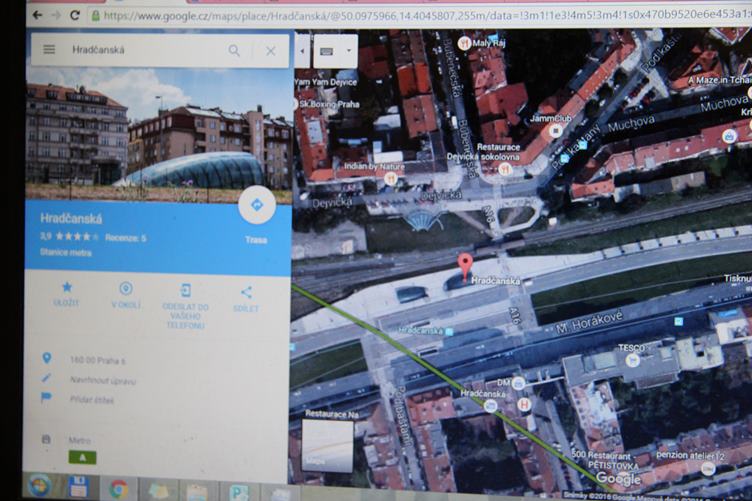Switch to map view thumbnail
Viewport: 752px width, 501px height.
pyautogui.click(x=328, y=445)
